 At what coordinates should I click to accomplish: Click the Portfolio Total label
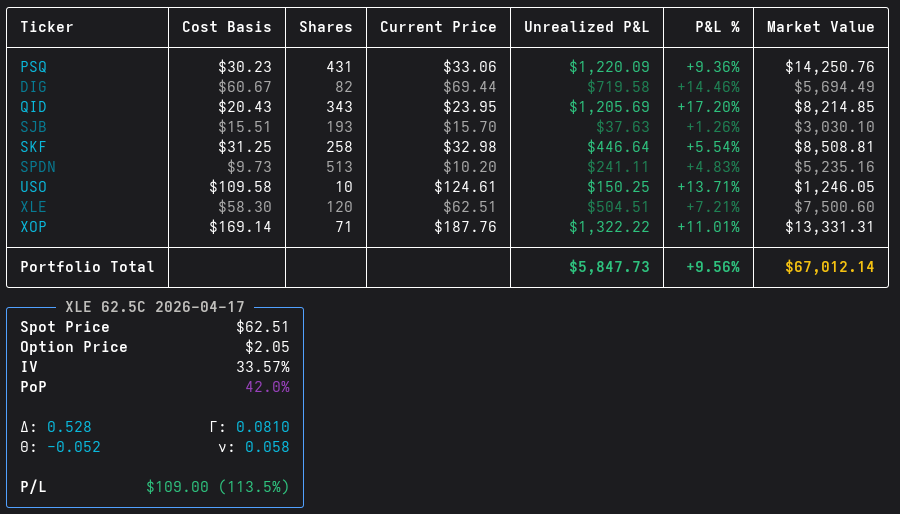point(87,267)
